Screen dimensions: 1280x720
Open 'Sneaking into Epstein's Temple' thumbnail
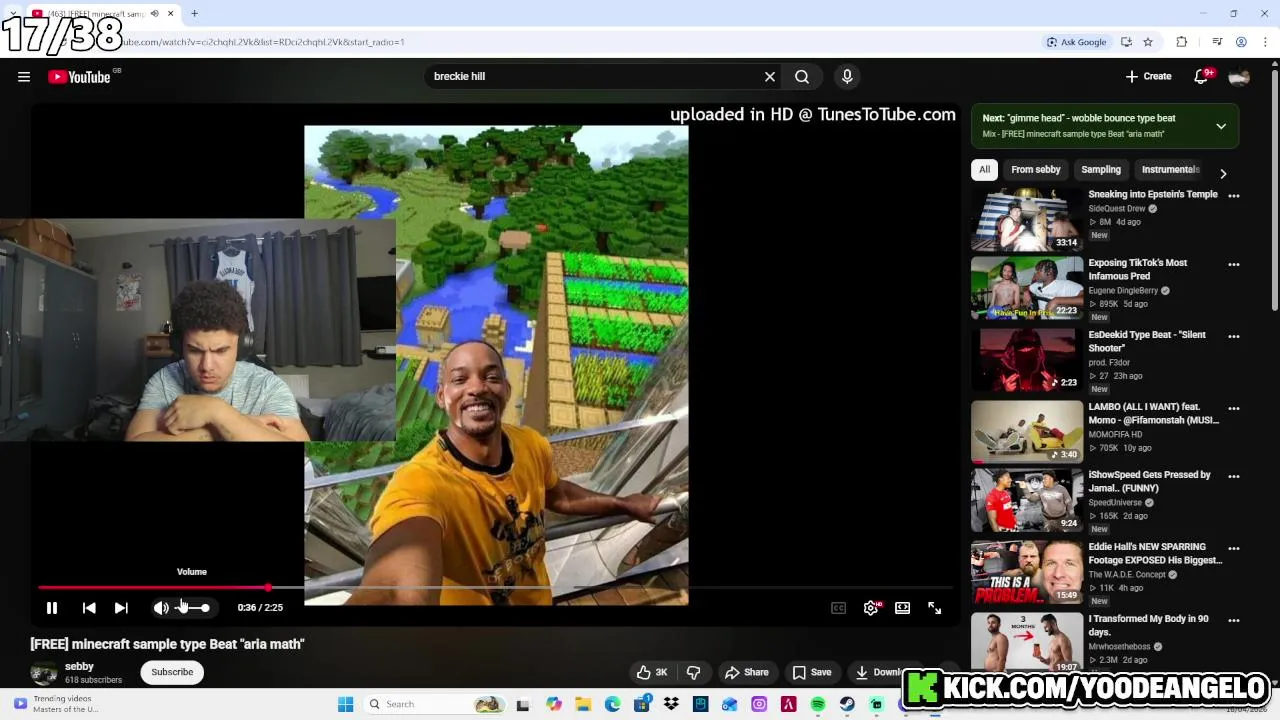(x=1027, y=220)
